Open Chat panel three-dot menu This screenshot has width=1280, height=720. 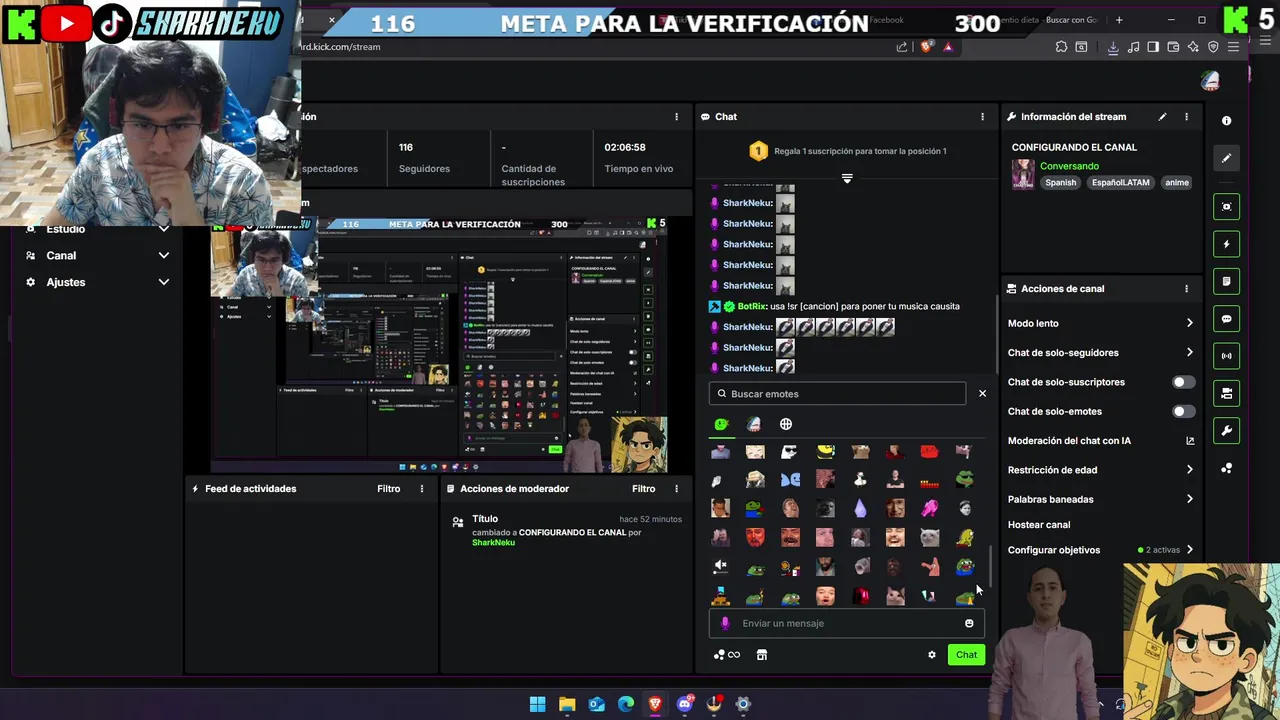coord(982,117)
